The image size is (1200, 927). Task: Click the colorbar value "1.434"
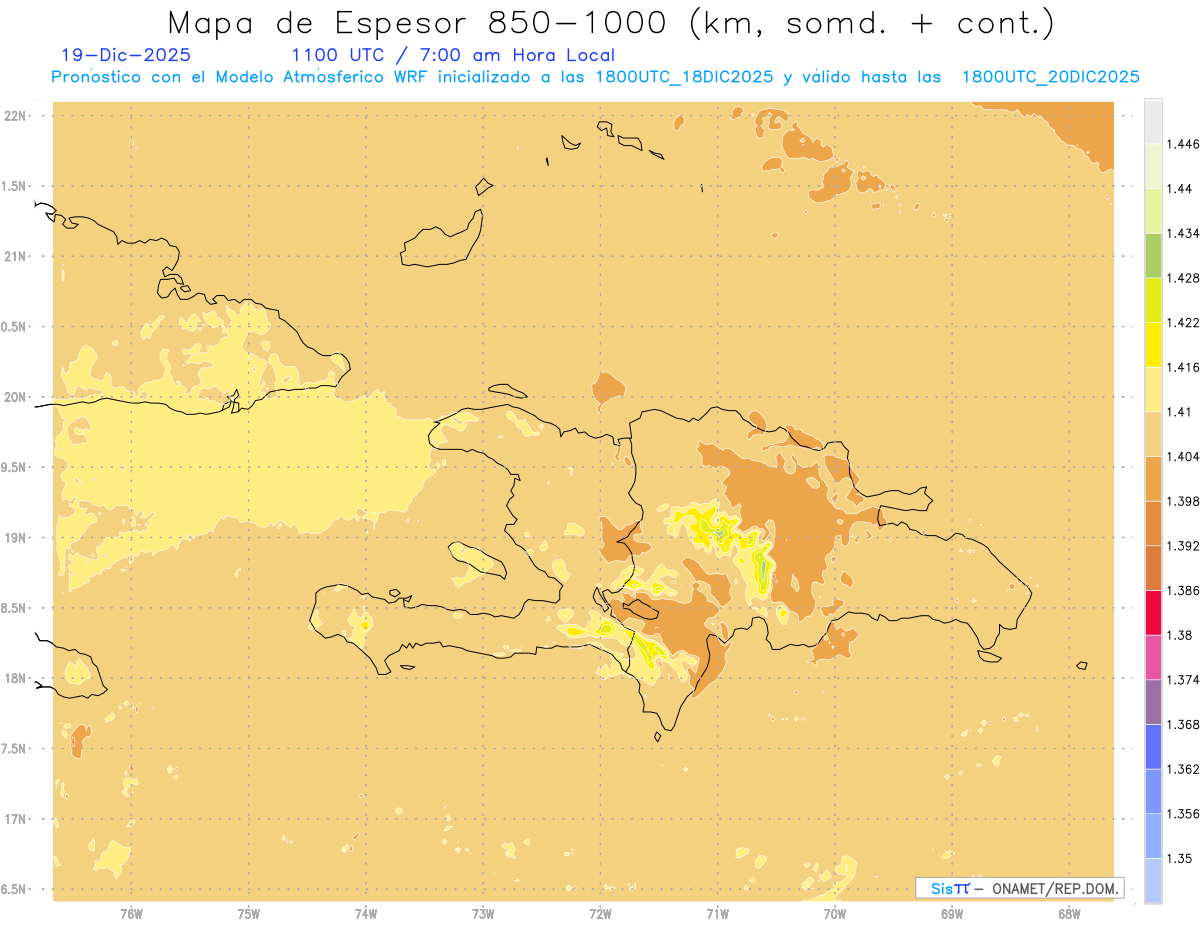click(x=1183, y=233)
